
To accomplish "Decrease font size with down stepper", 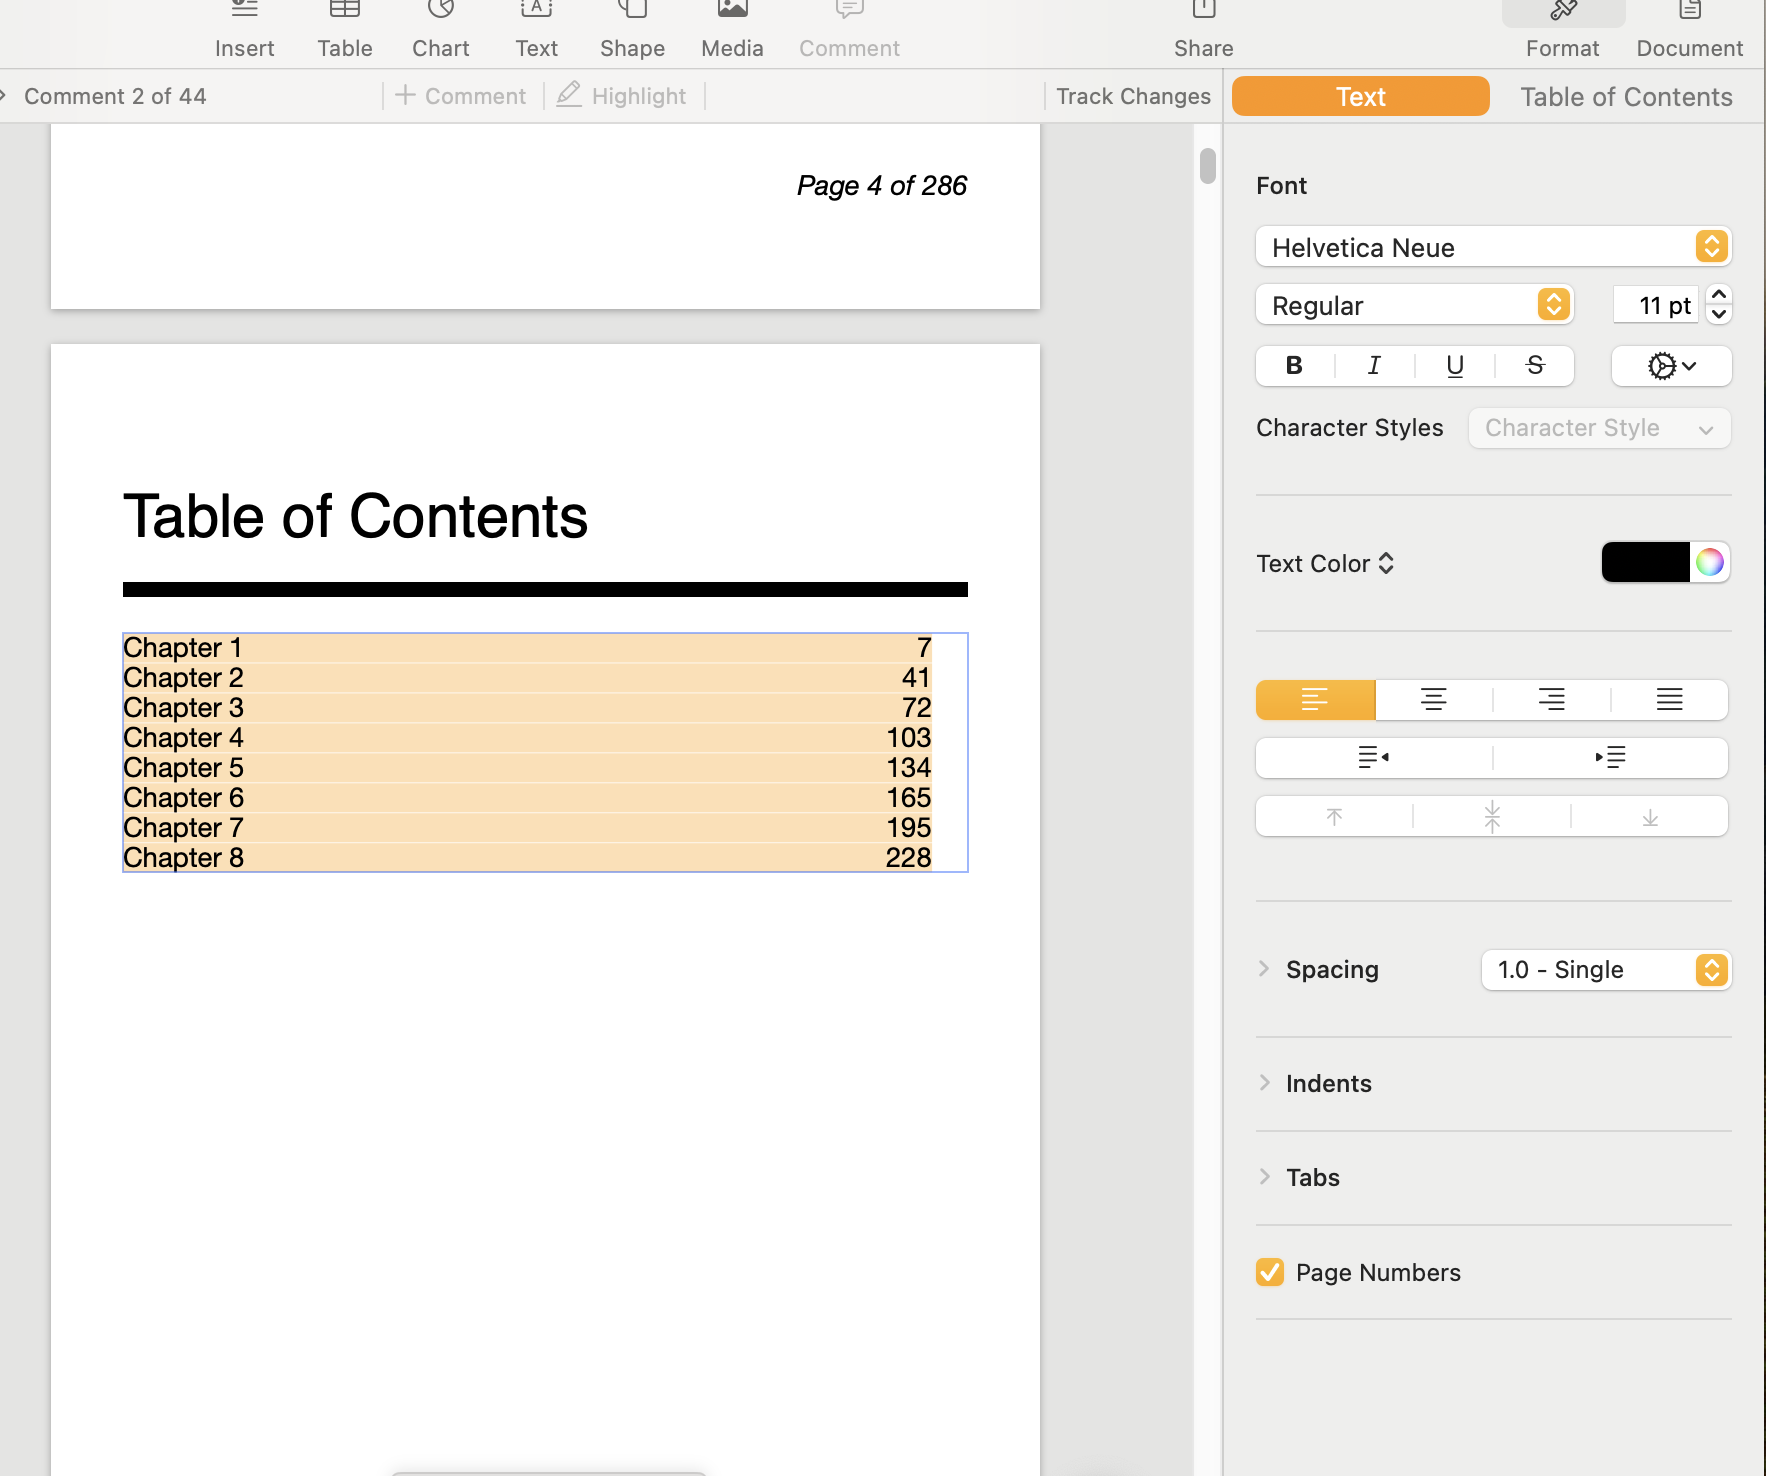I will [x=1719, y=314].
